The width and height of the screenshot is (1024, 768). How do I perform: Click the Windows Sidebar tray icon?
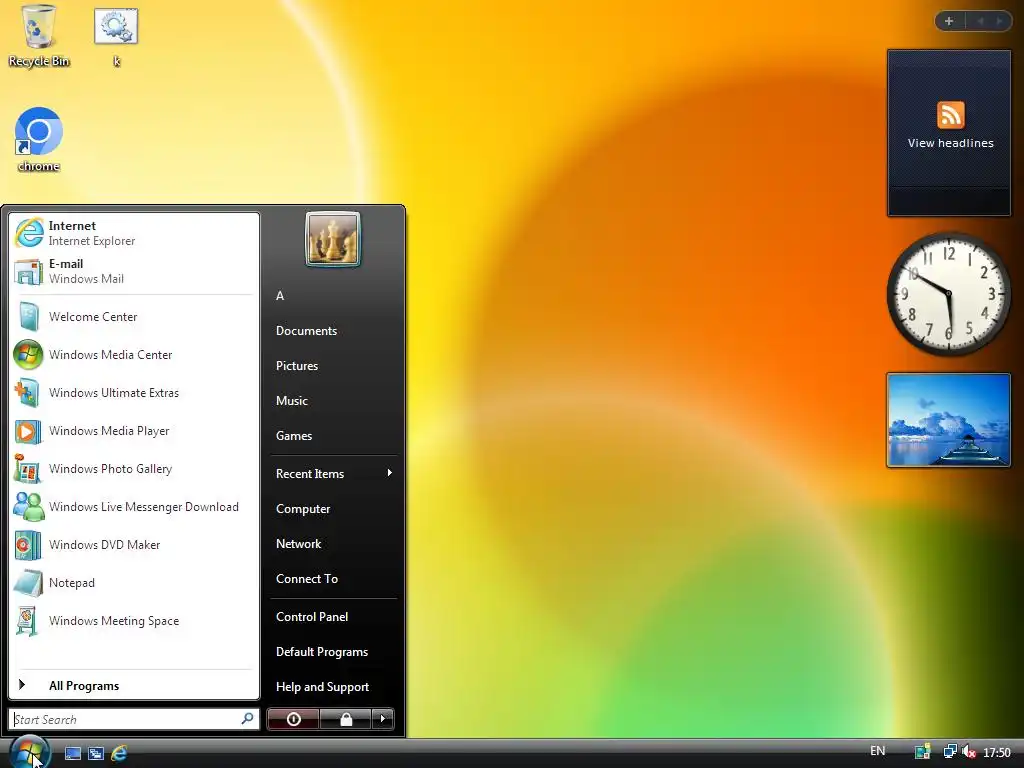coord(922,752)
